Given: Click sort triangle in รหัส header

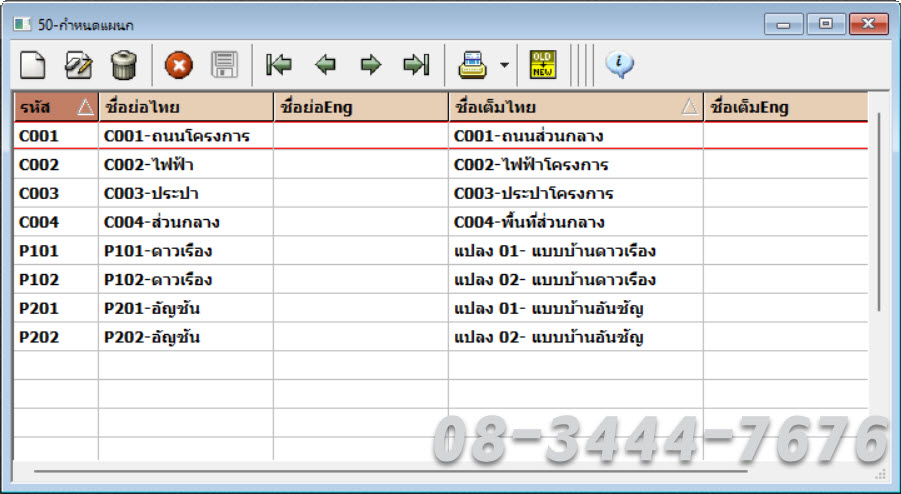Looking at the screenshot, I should 85,107.
